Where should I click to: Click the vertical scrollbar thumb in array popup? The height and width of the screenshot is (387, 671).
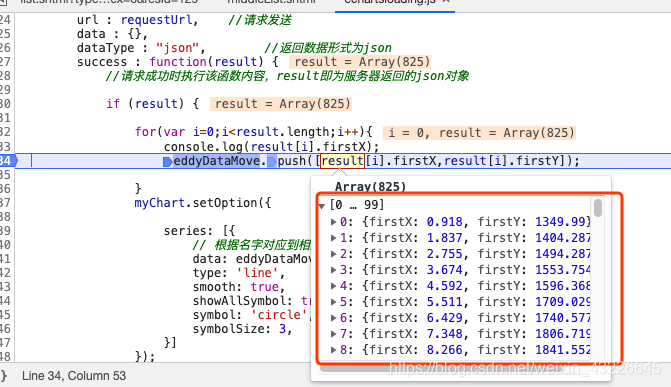pyautogui.click(x=598, y=208)
